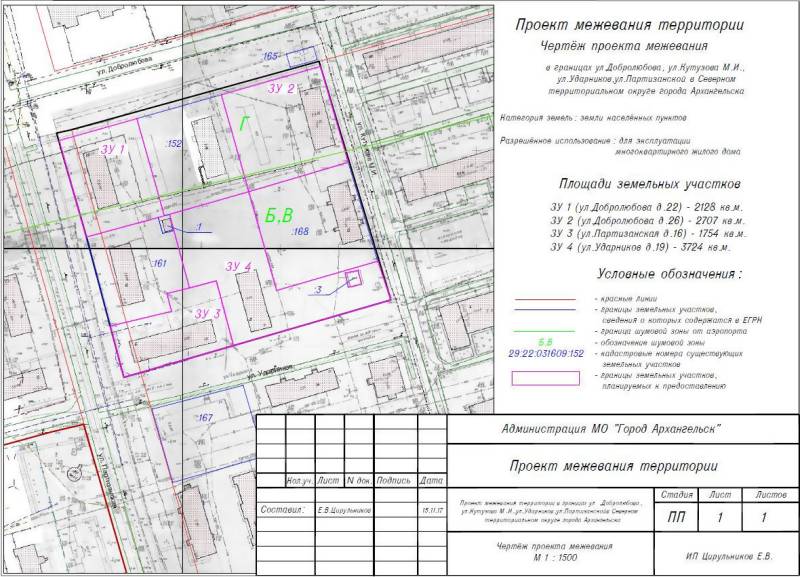Click the 'Условные обозначения' legend heading
The height and width of the screenshot is (577, 800).
(670, 274)
